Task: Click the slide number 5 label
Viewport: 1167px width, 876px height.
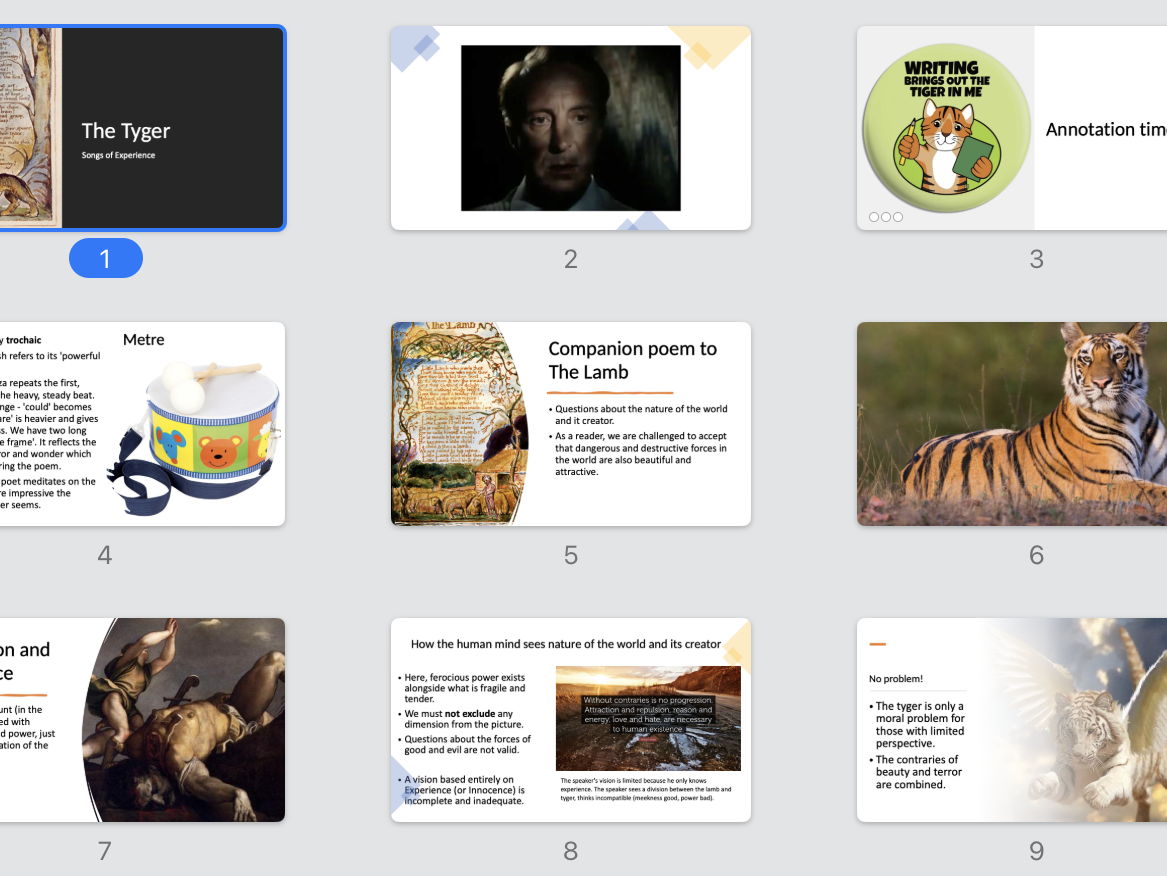Action: point(571,554)
